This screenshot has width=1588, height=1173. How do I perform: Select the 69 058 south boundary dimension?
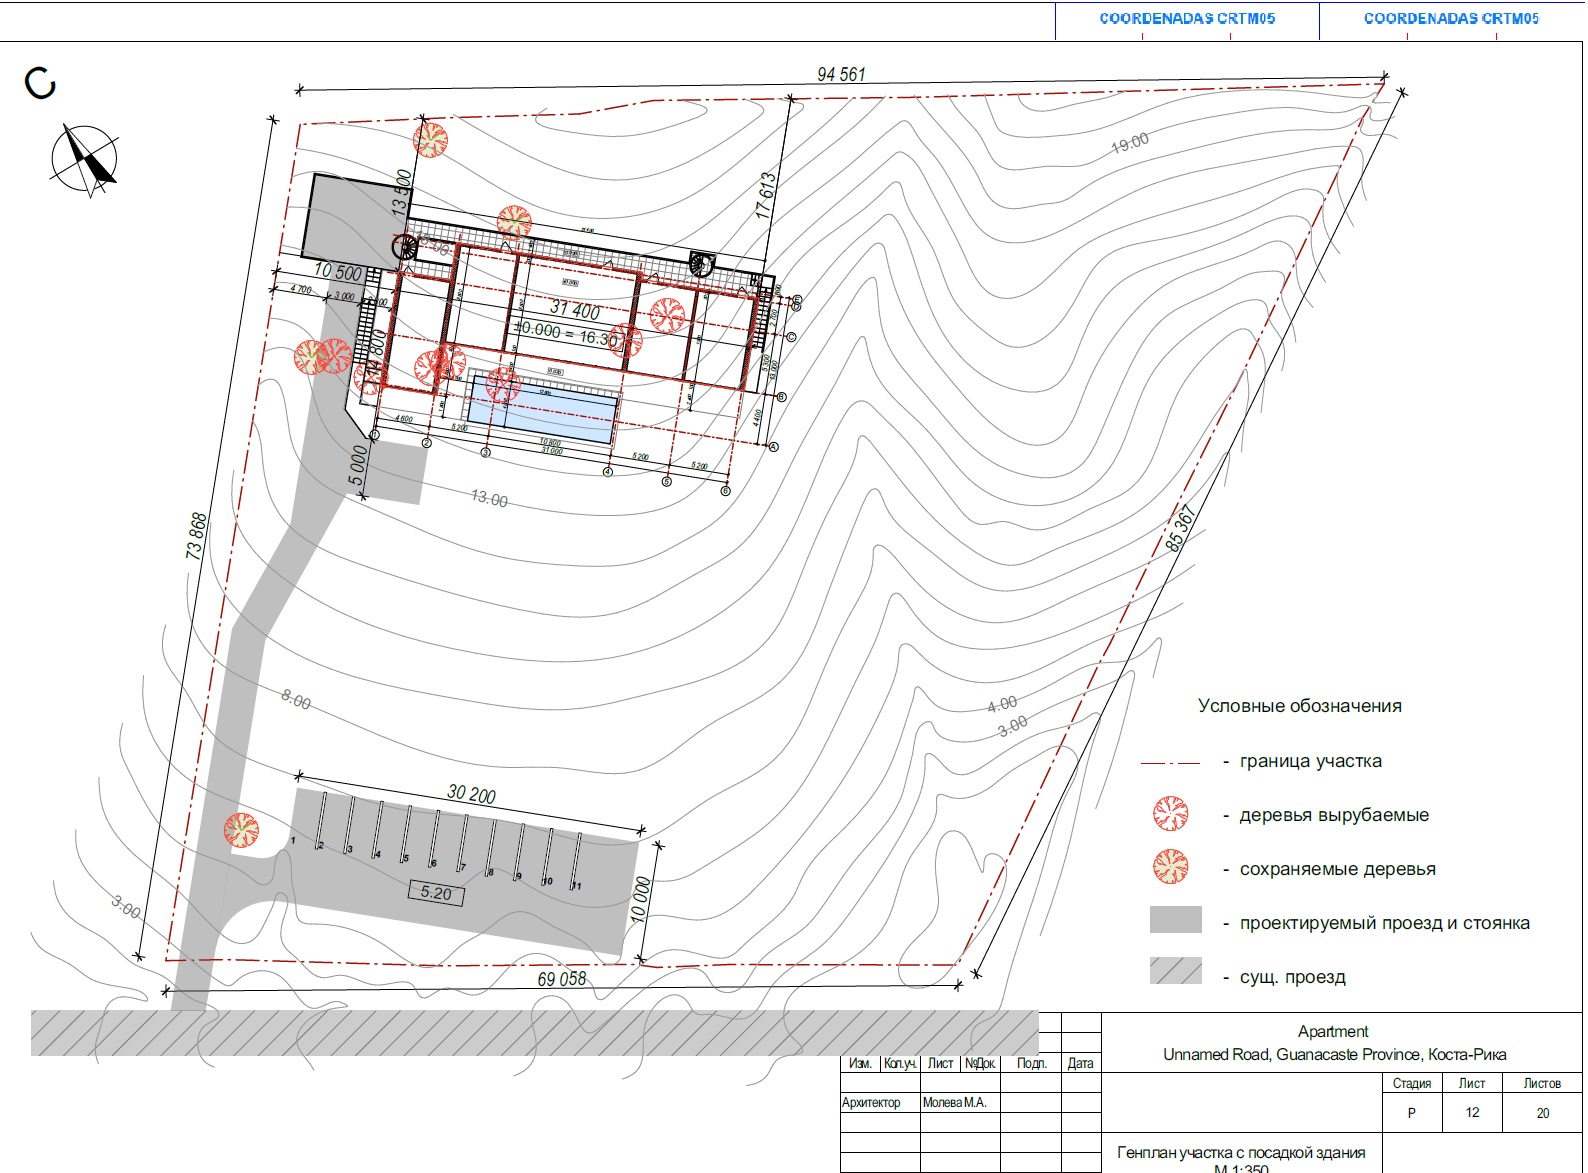pyautogui.click(x=562, y=979)
